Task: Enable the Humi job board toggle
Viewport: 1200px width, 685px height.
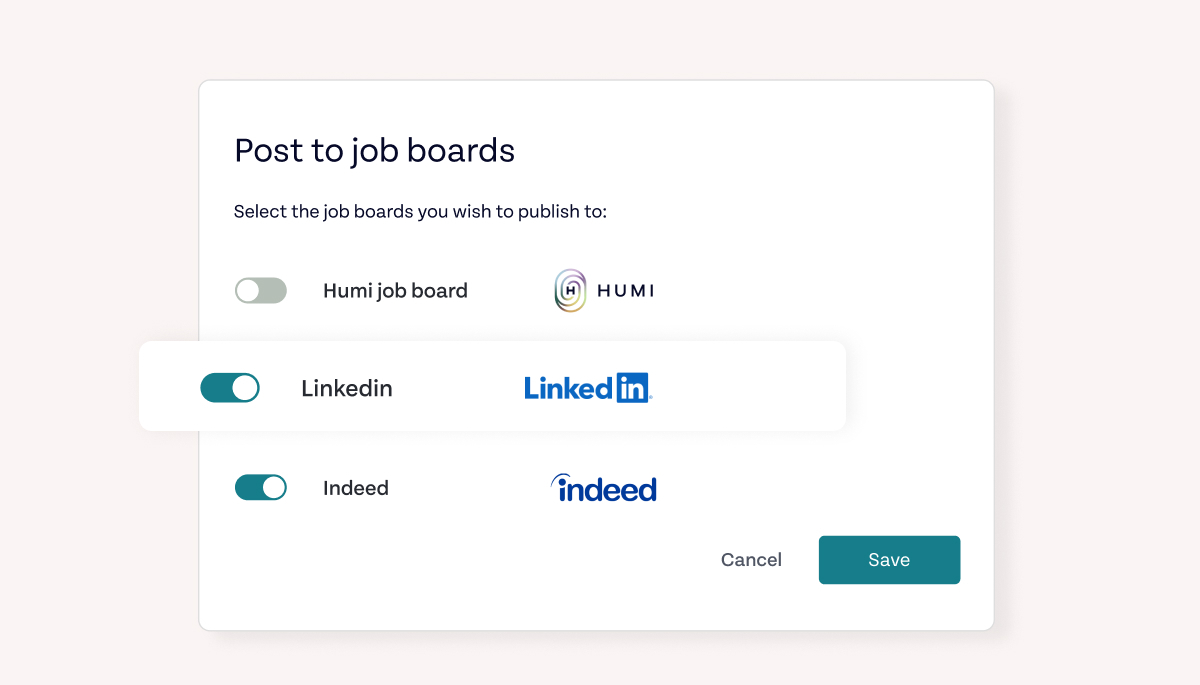Action: point(260,290)
